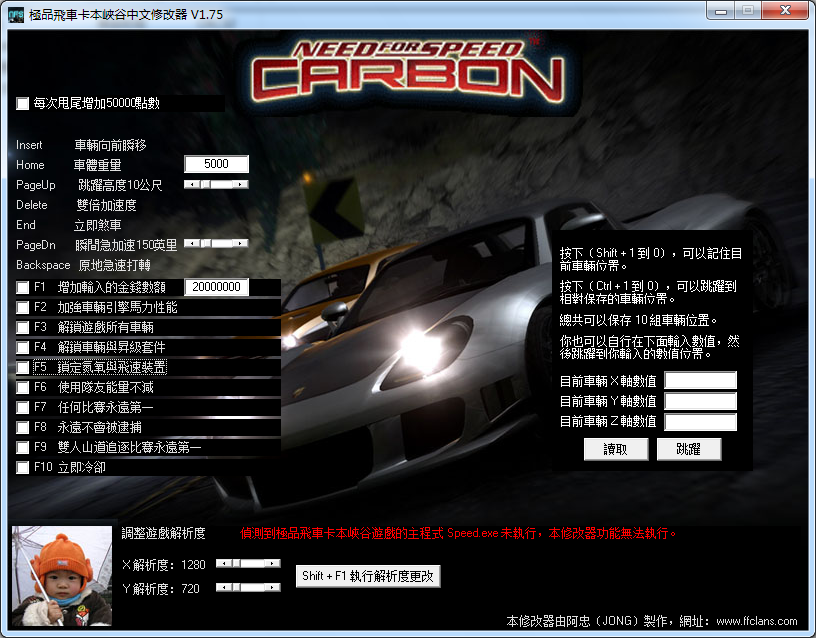The image size is (816, 638).
Task: Enable F7 任何比賽永遠第一 checkbox
Action: (22, 407)
